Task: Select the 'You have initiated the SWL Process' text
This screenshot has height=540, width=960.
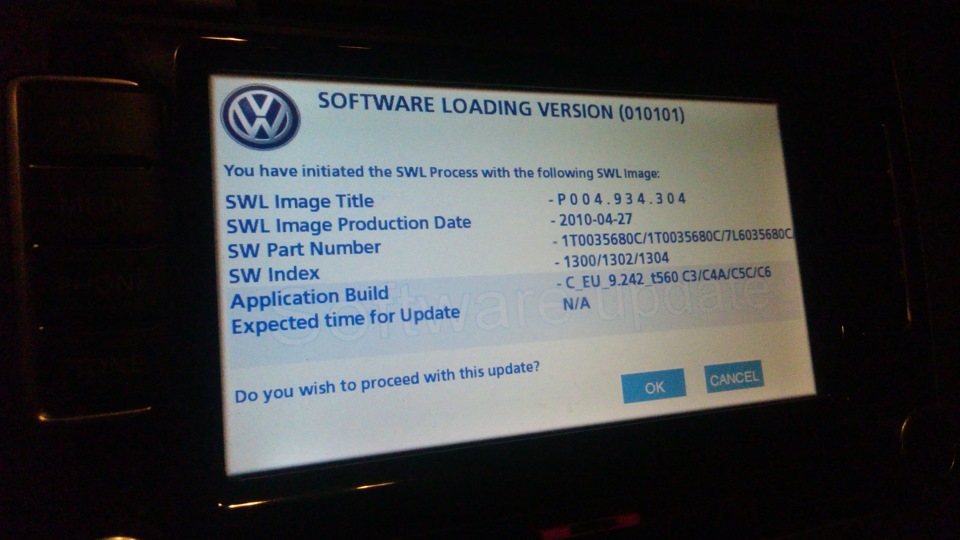Action: (x=441, y=171)
